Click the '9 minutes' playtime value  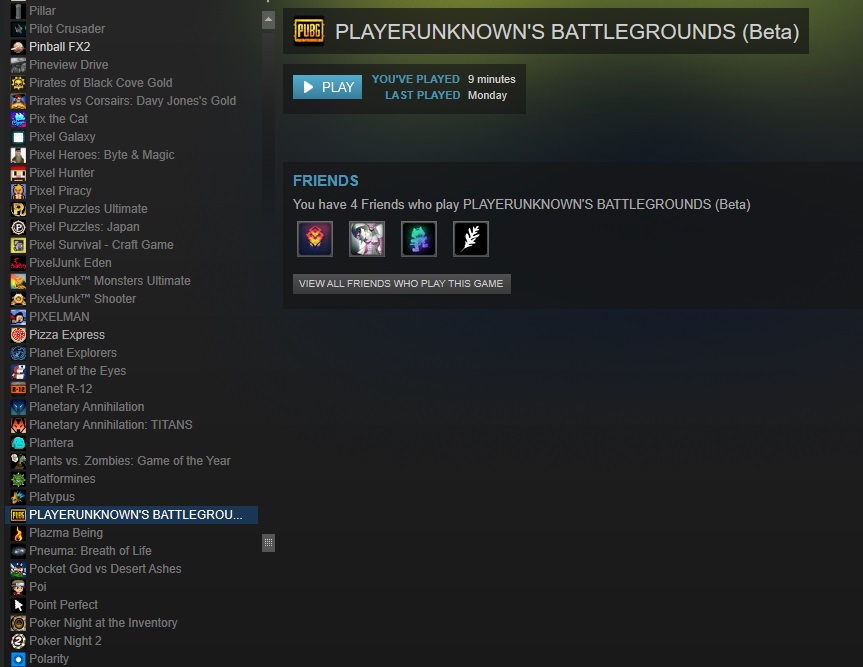(491, 79)
